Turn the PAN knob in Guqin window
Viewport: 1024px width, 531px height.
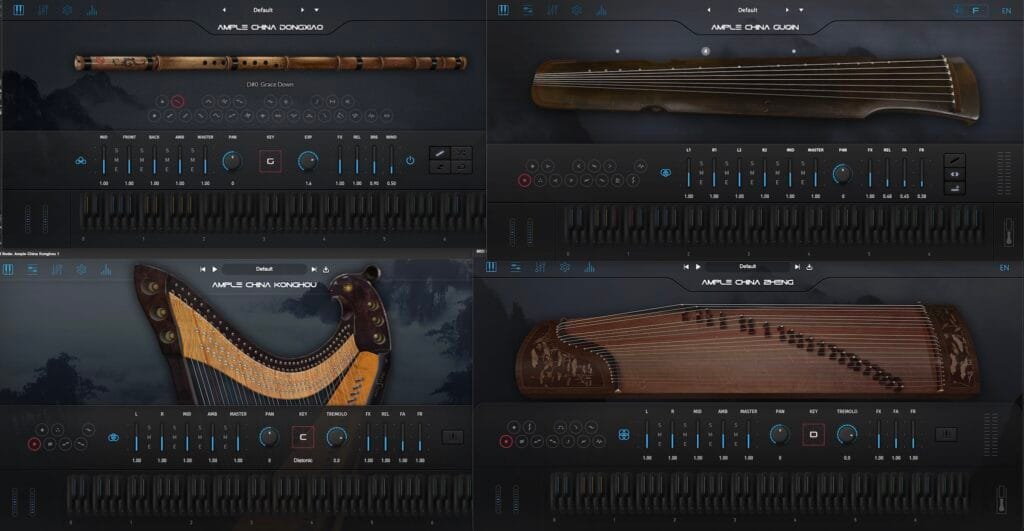[x=842, y=174]
